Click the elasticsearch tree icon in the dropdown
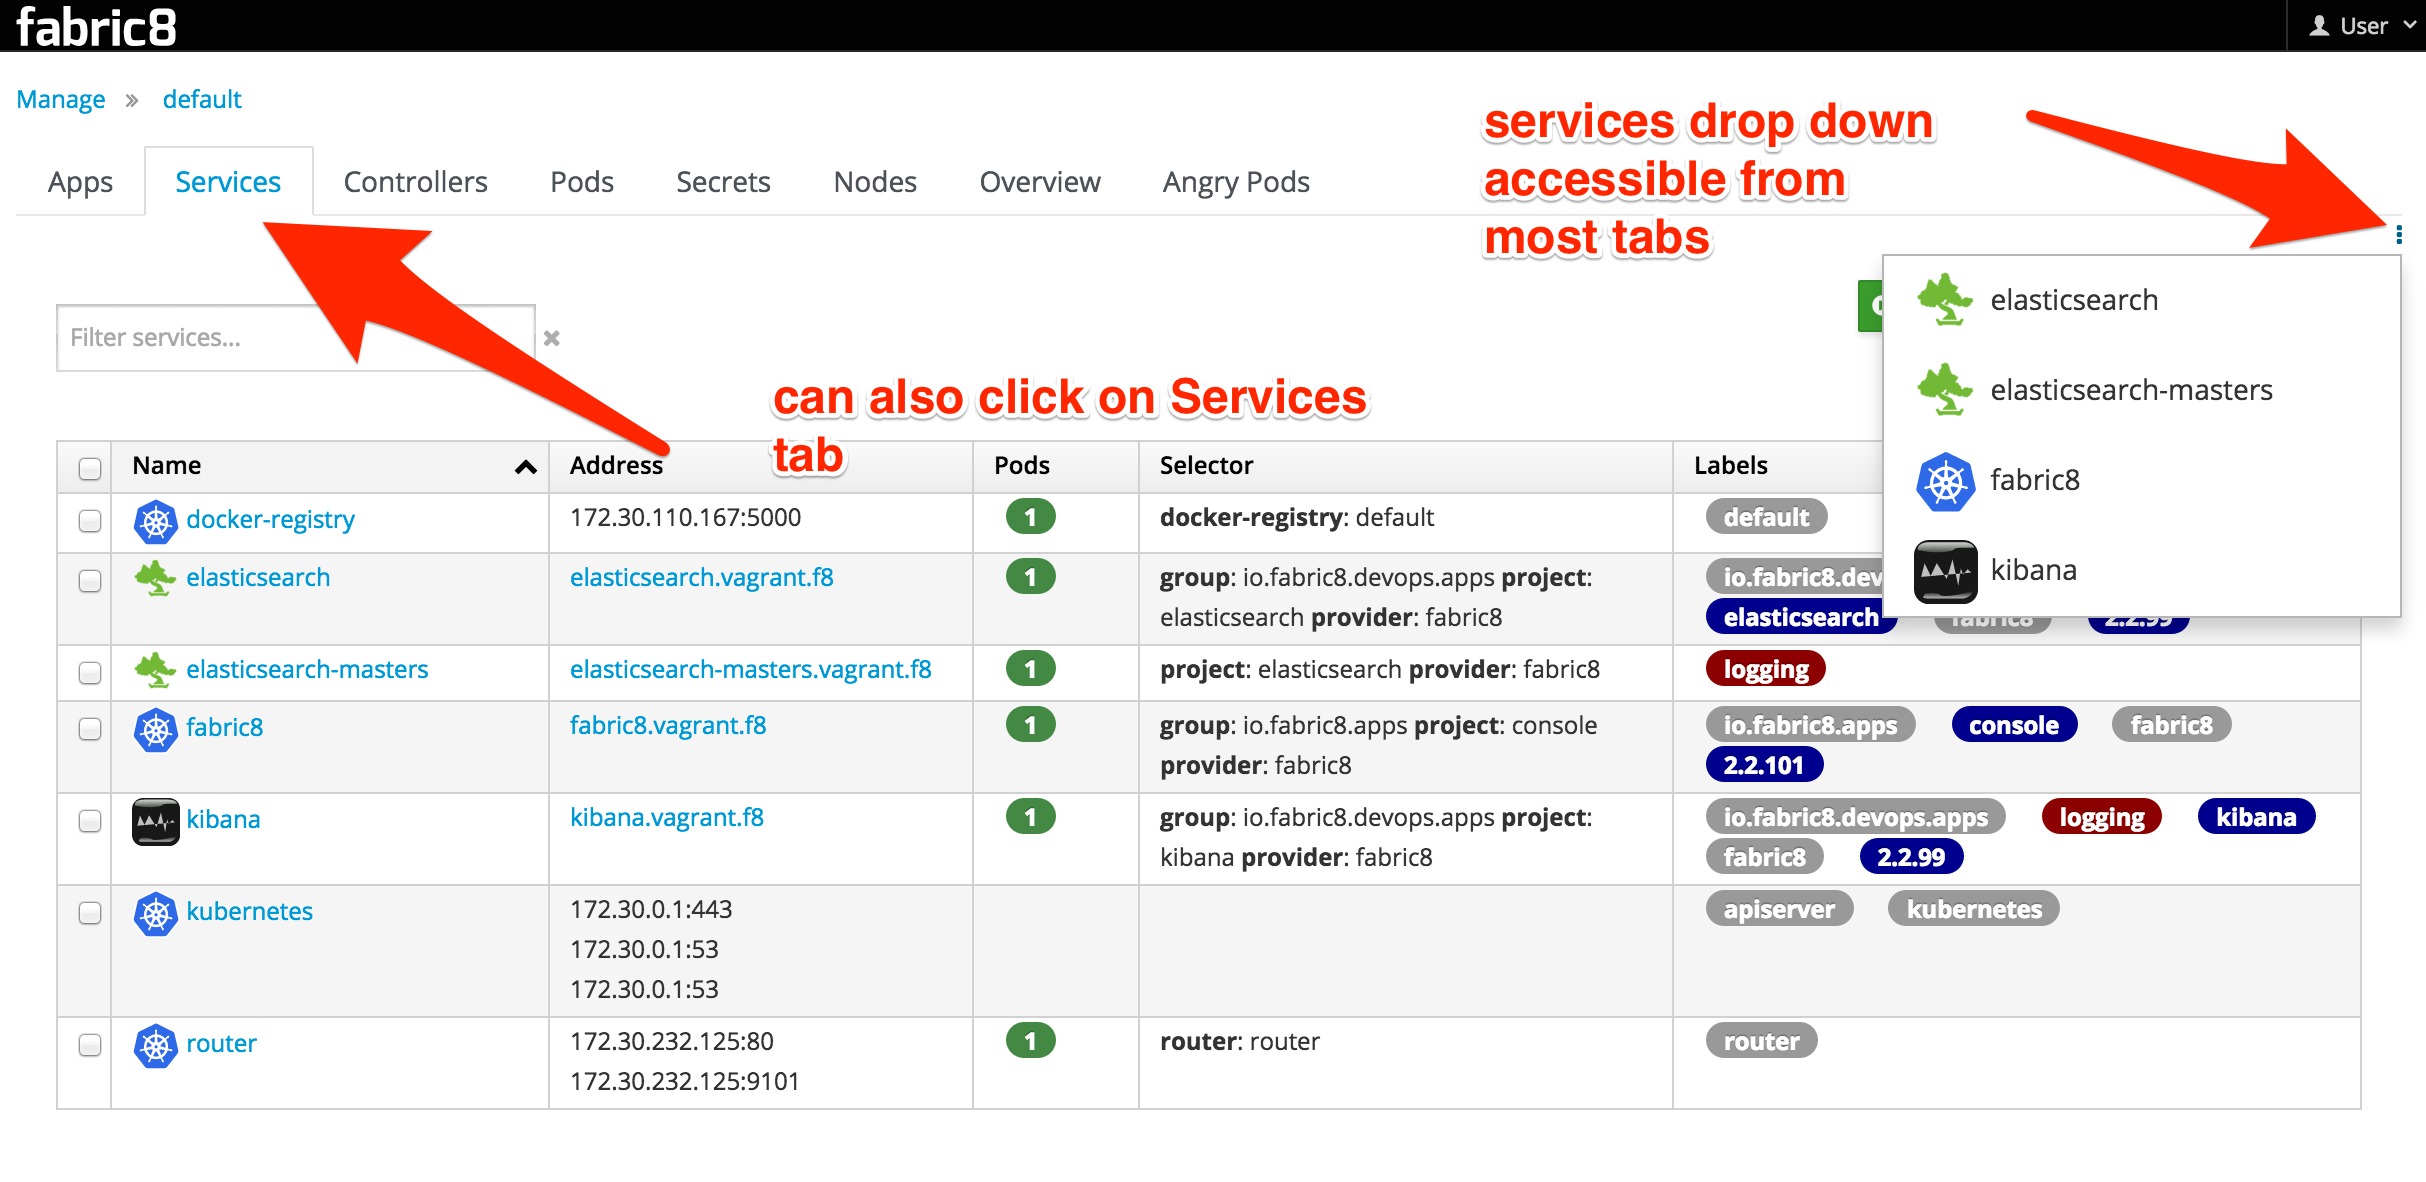 point(1945,300)
